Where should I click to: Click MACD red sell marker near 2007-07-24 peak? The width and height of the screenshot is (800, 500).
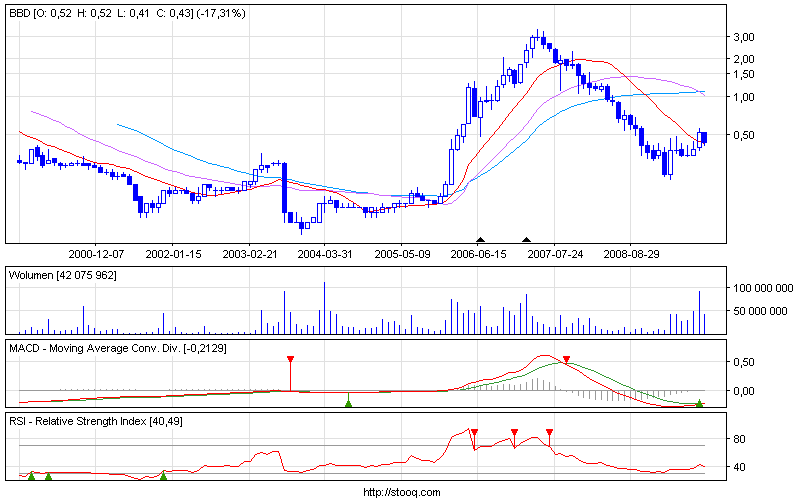coord(566,360)
